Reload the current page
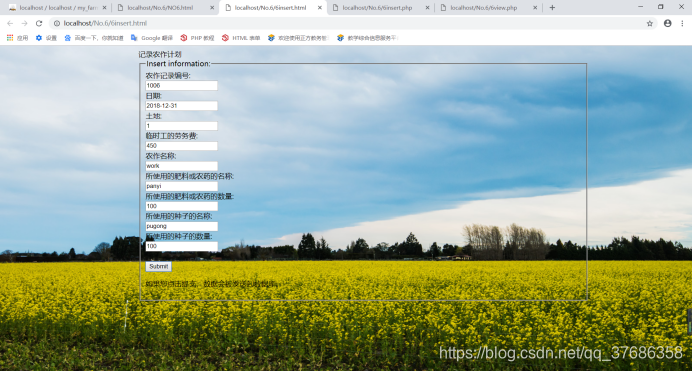Screen dimensions: 693x372 (39, 23)
